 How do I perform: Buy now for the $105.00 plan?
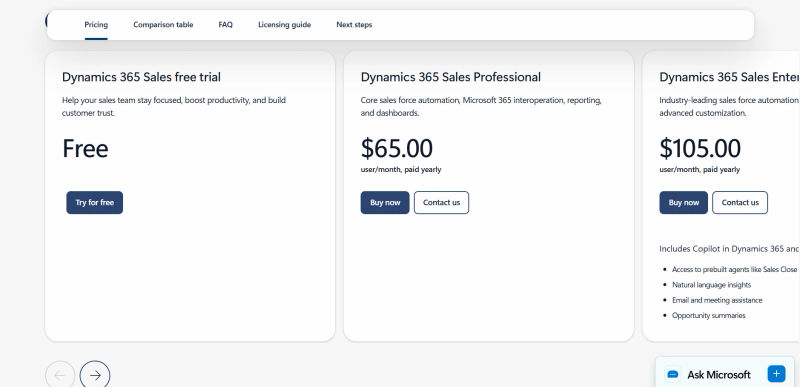pos(684,202)
